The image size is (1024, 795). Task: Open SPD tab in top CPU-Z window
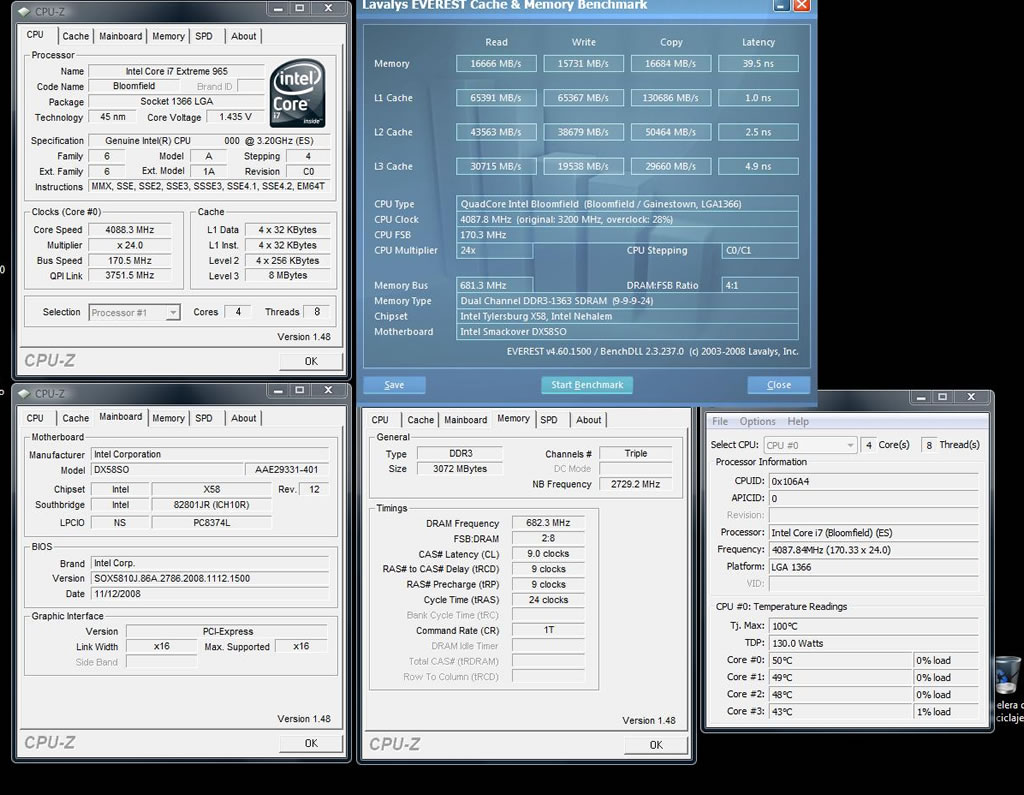point(204,37)
